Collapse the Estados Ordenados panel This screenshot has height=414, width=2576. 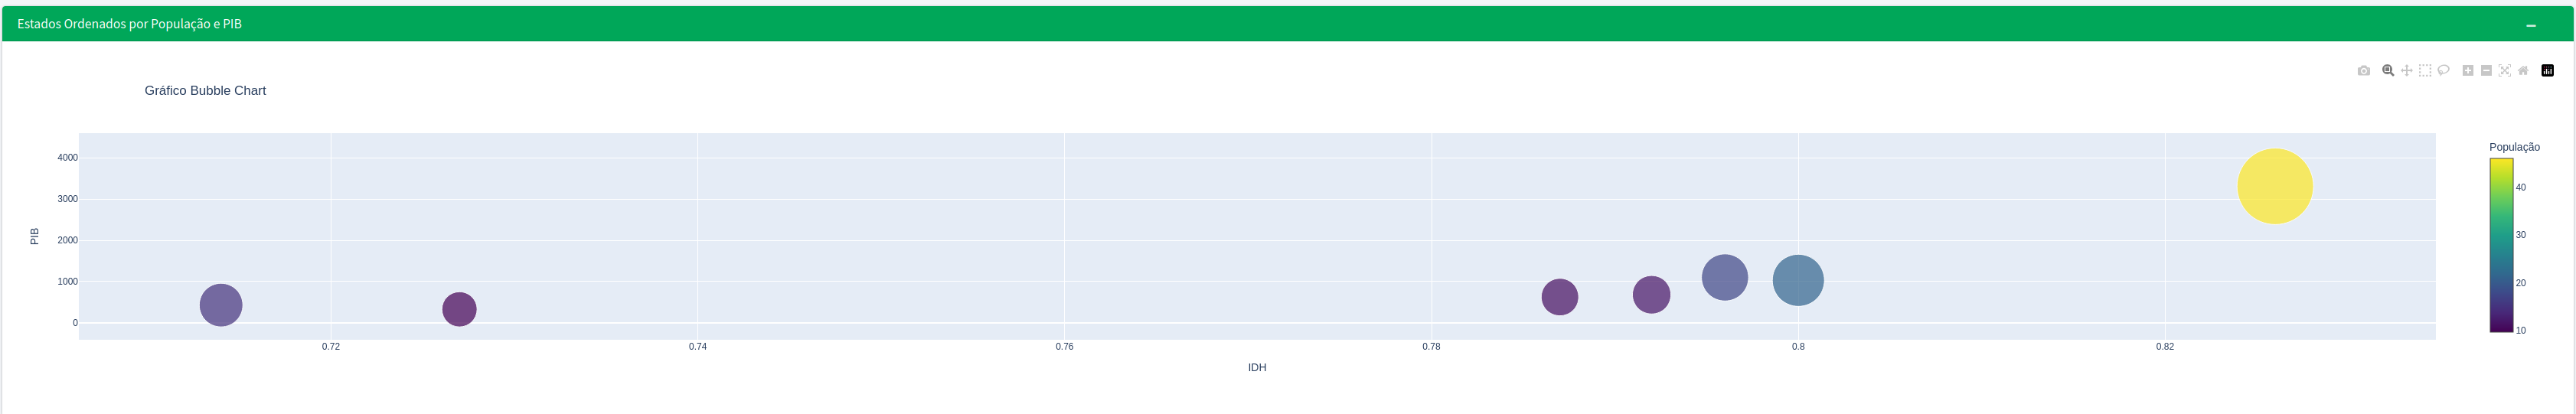click(x=2531, y=25)
